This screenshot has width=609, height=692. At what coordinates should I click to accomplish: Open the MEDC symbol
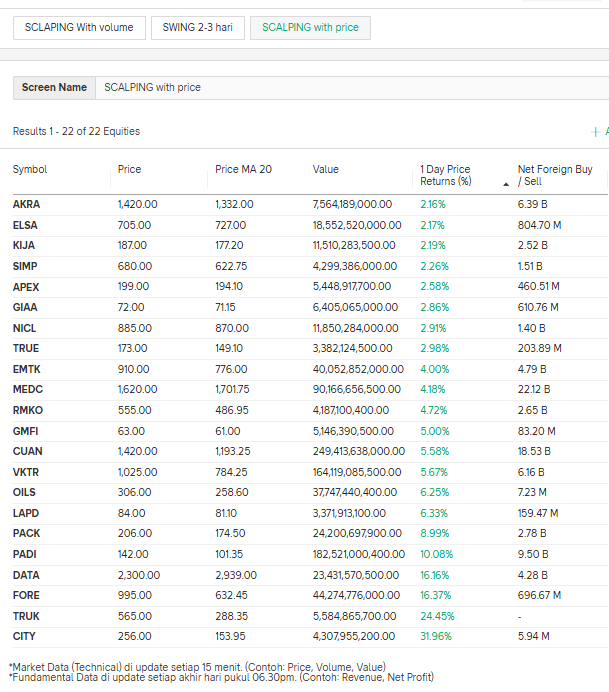pyautogui.click(x=28, y=389)
